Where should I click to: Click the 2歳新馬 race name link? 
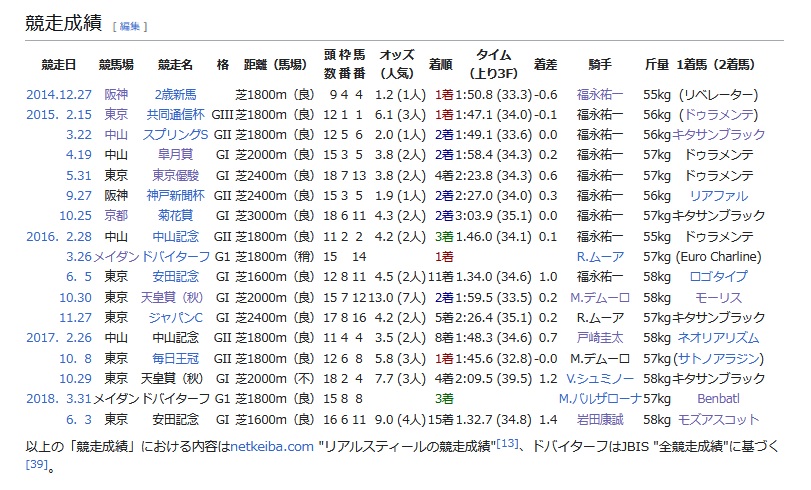pos(175,95)
